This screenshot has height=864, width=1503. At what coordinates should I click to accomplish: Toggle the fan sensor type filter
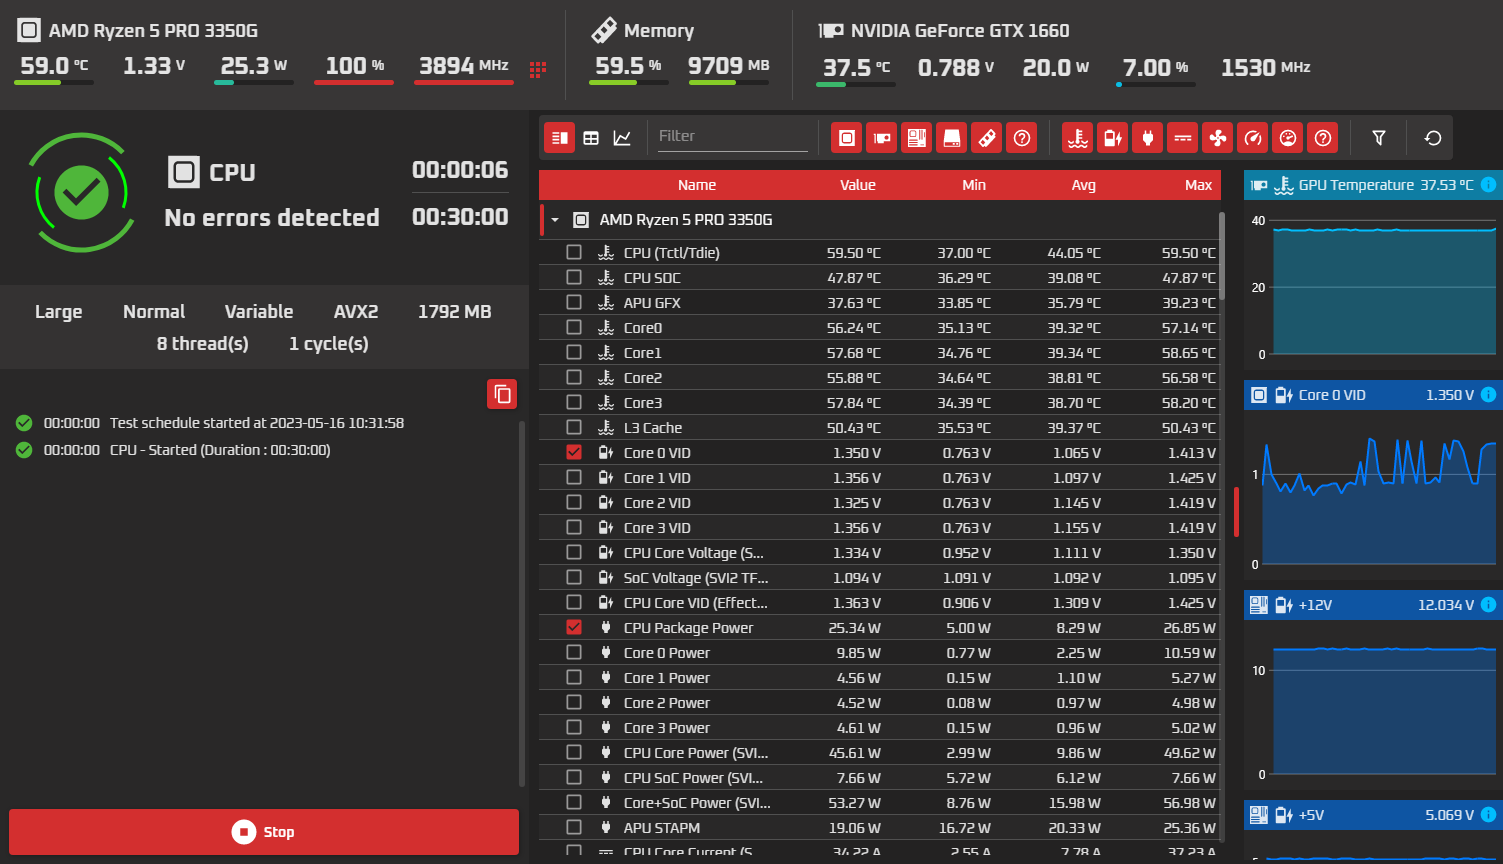[x=1217, y=138]
